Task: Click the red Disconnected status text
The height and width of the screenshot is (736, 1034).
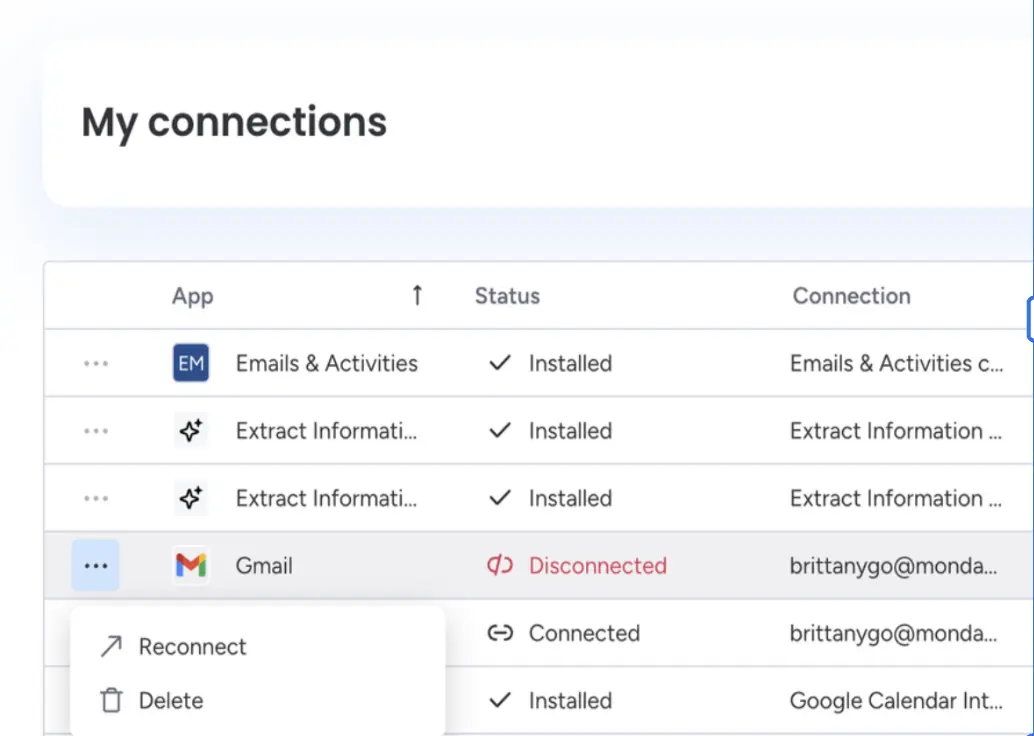Action: click(x=597, y=565)
